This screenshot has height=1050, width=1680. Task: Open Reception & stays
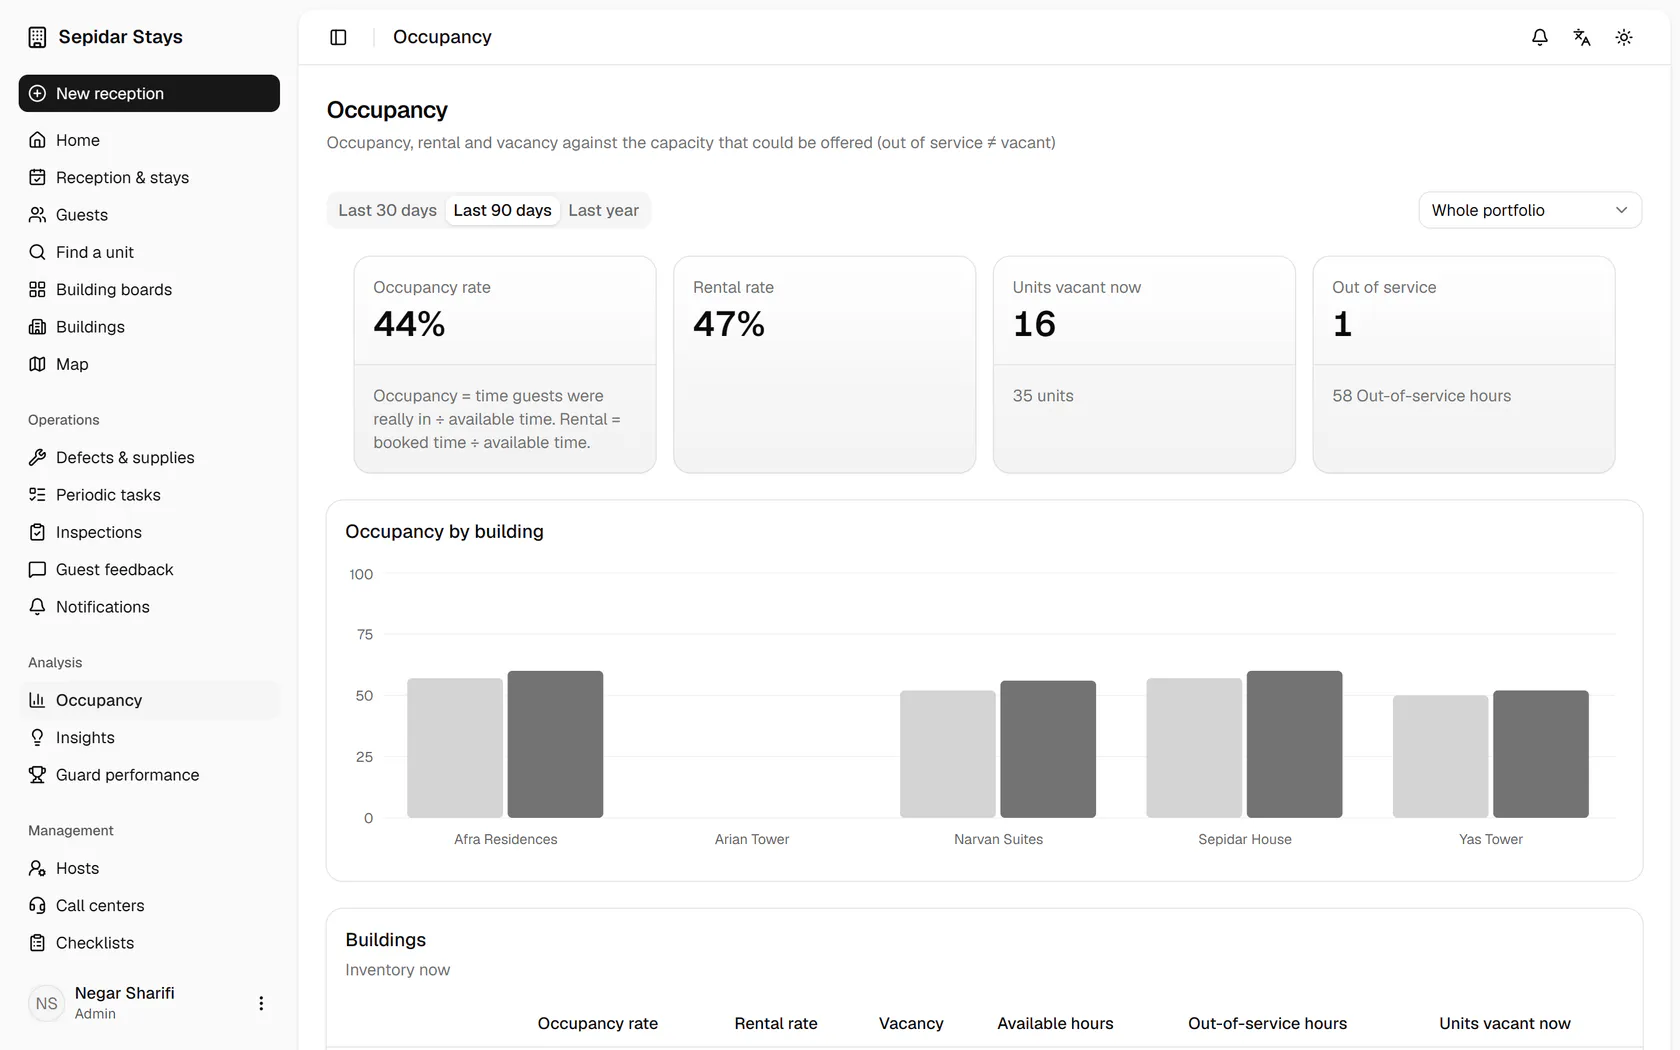point(149,177)
